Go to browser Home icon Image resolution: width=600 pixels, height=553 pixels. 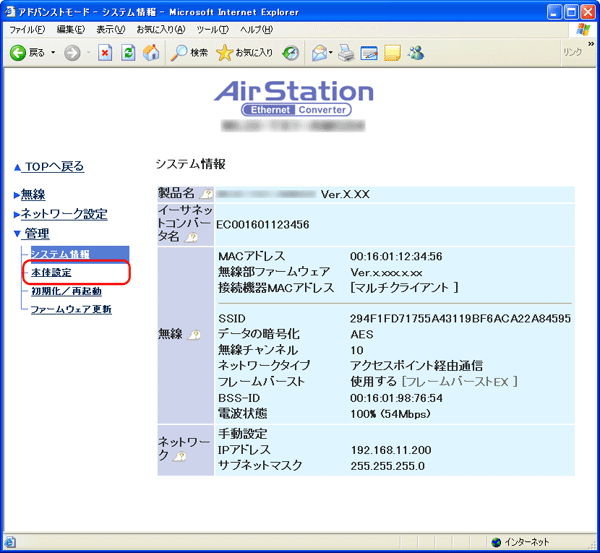[151, 52]
